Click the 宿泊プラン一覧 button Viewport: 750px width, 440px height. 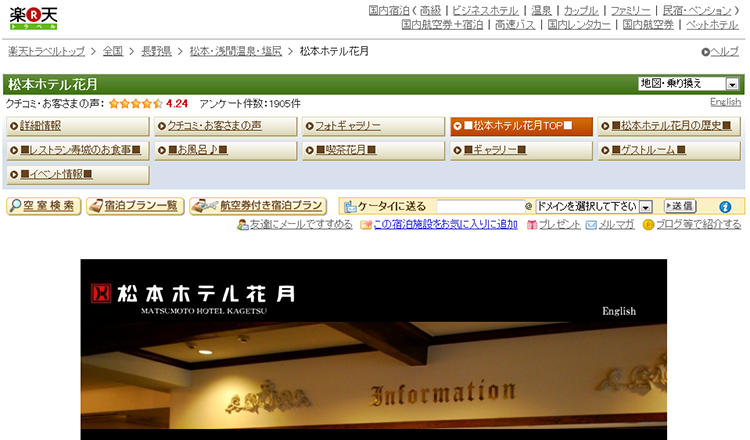(x=135, y=206)
